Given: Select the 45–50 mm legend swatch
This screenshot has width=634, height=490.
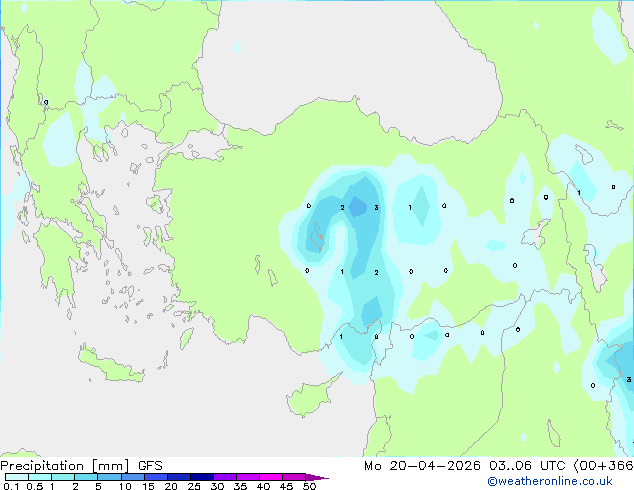Looking at the screenshot, I should 294,477.
